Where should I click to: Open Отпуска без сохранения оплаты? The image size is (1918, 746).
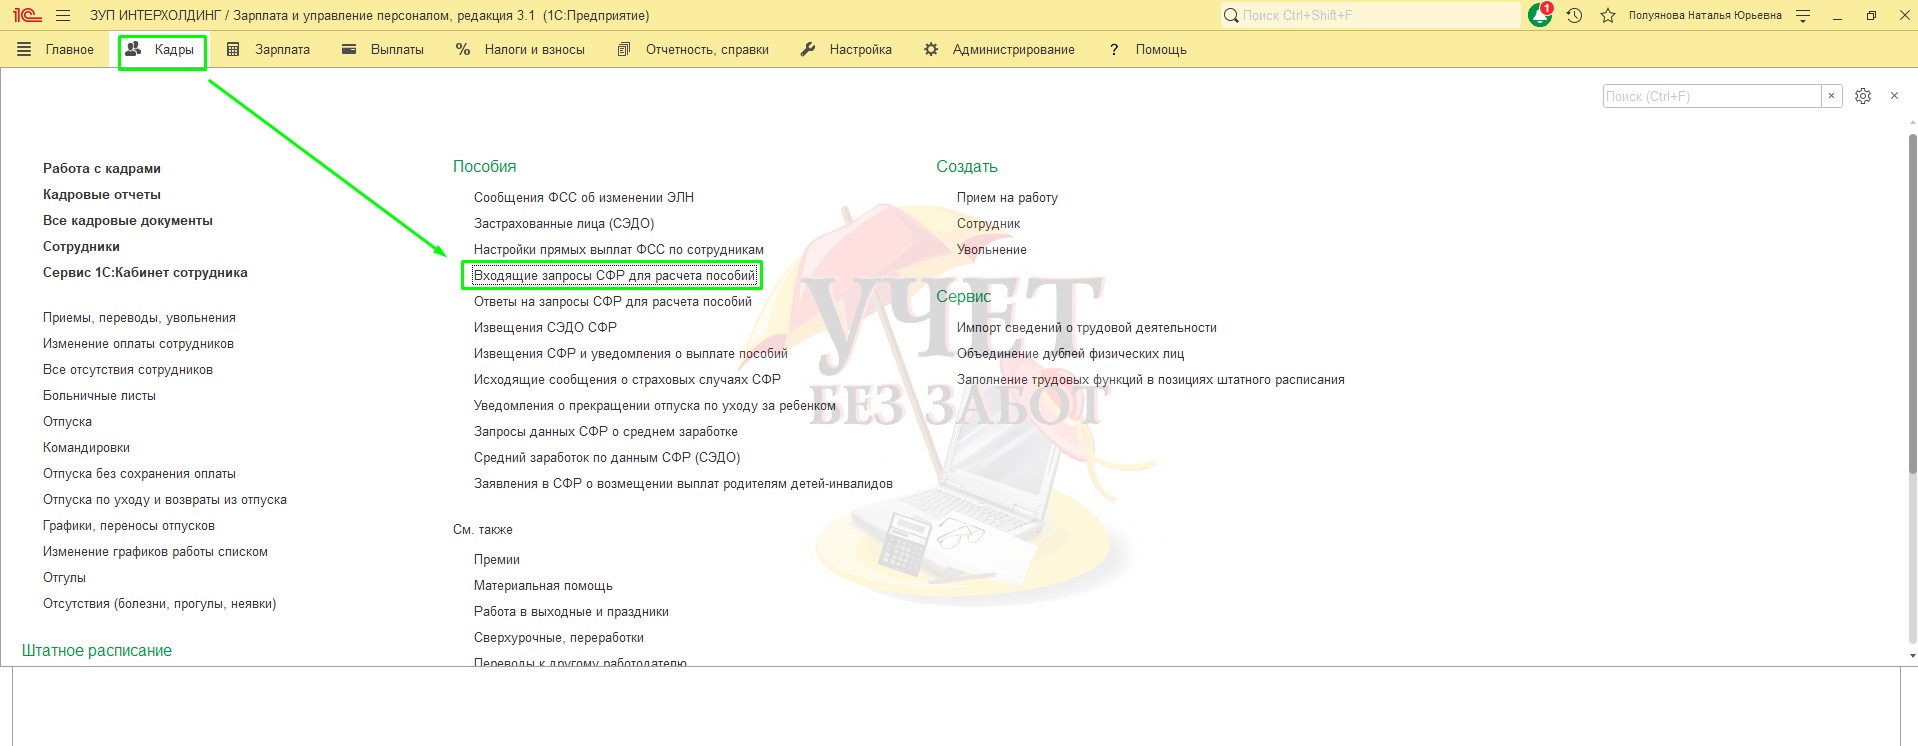139,474
